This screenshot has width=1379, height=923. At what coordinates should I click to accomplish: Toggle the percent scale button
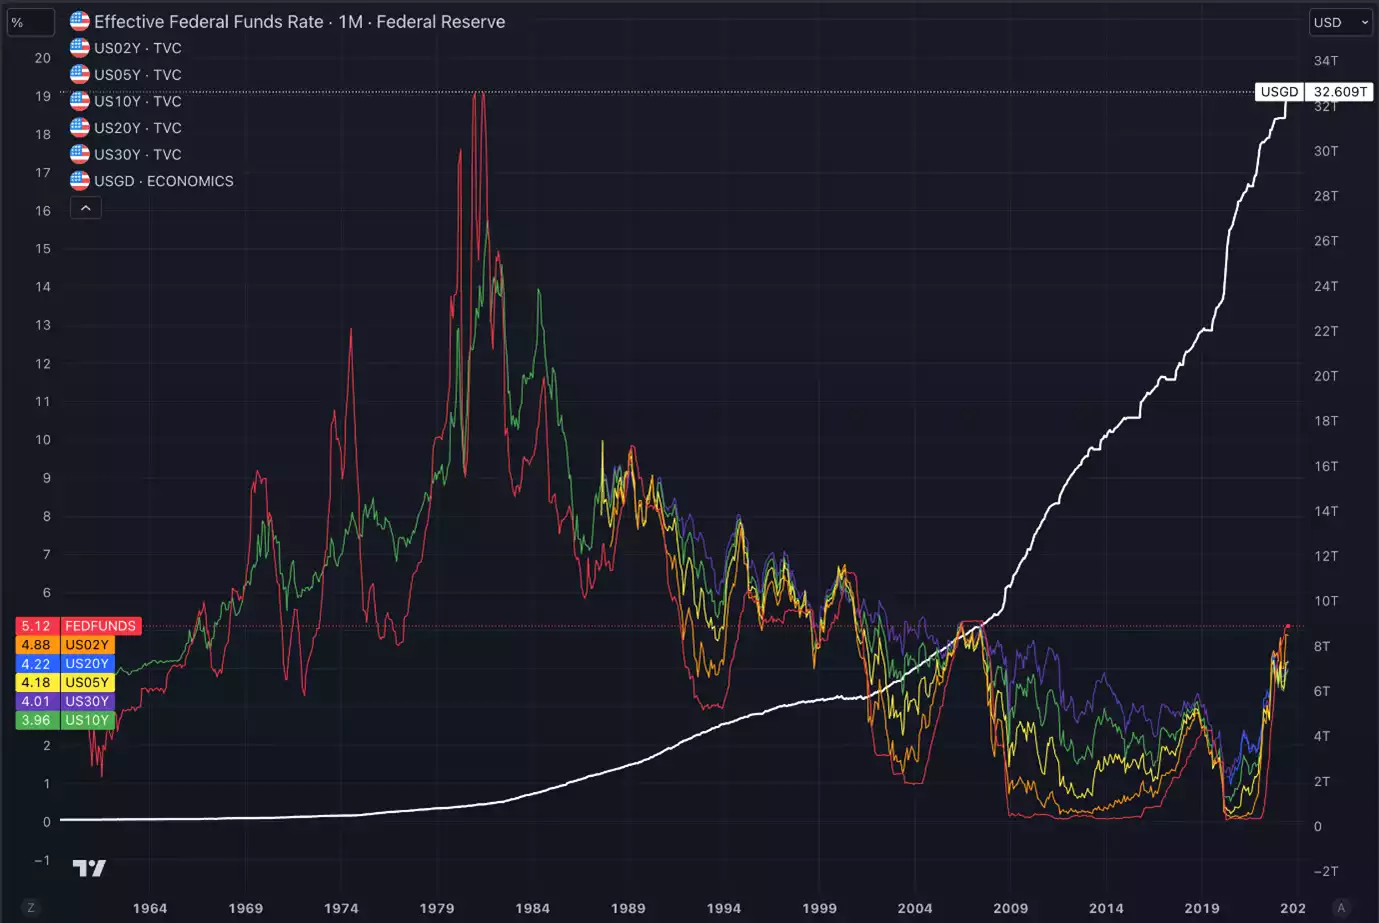pos(30,22)
